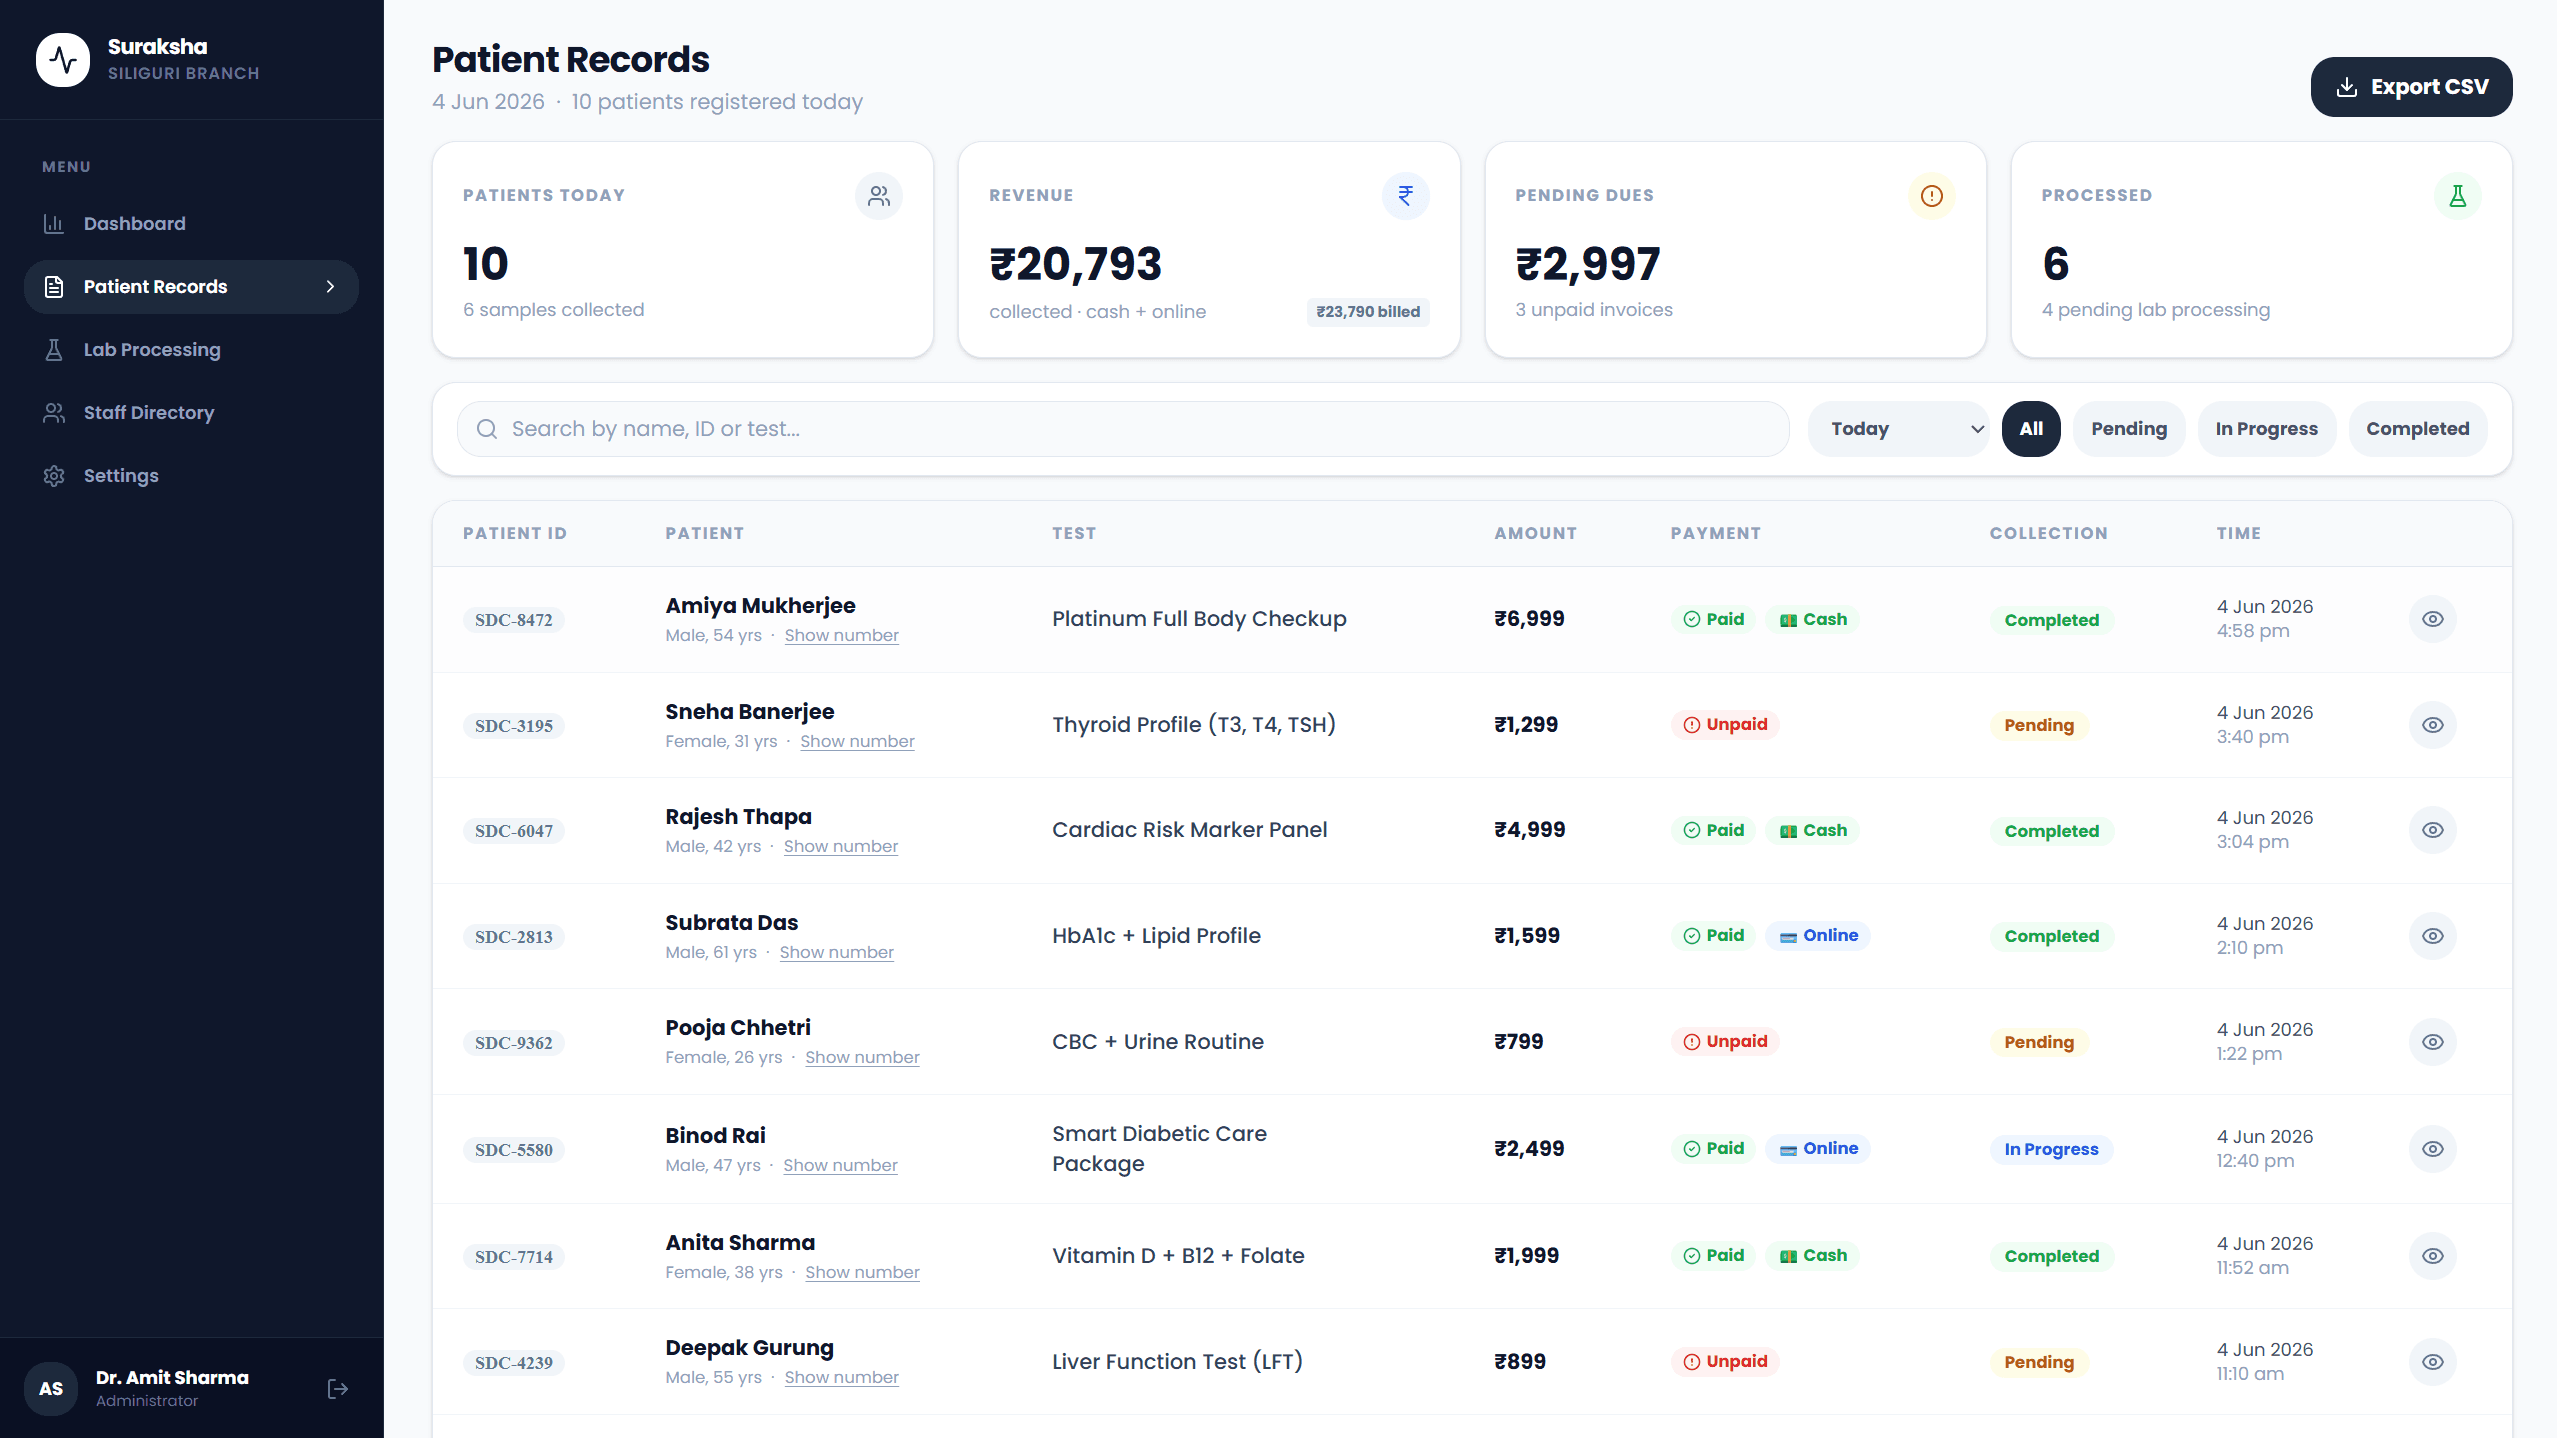
Task: Click the Lab Processing flask icon
Action: pos(54,350)
